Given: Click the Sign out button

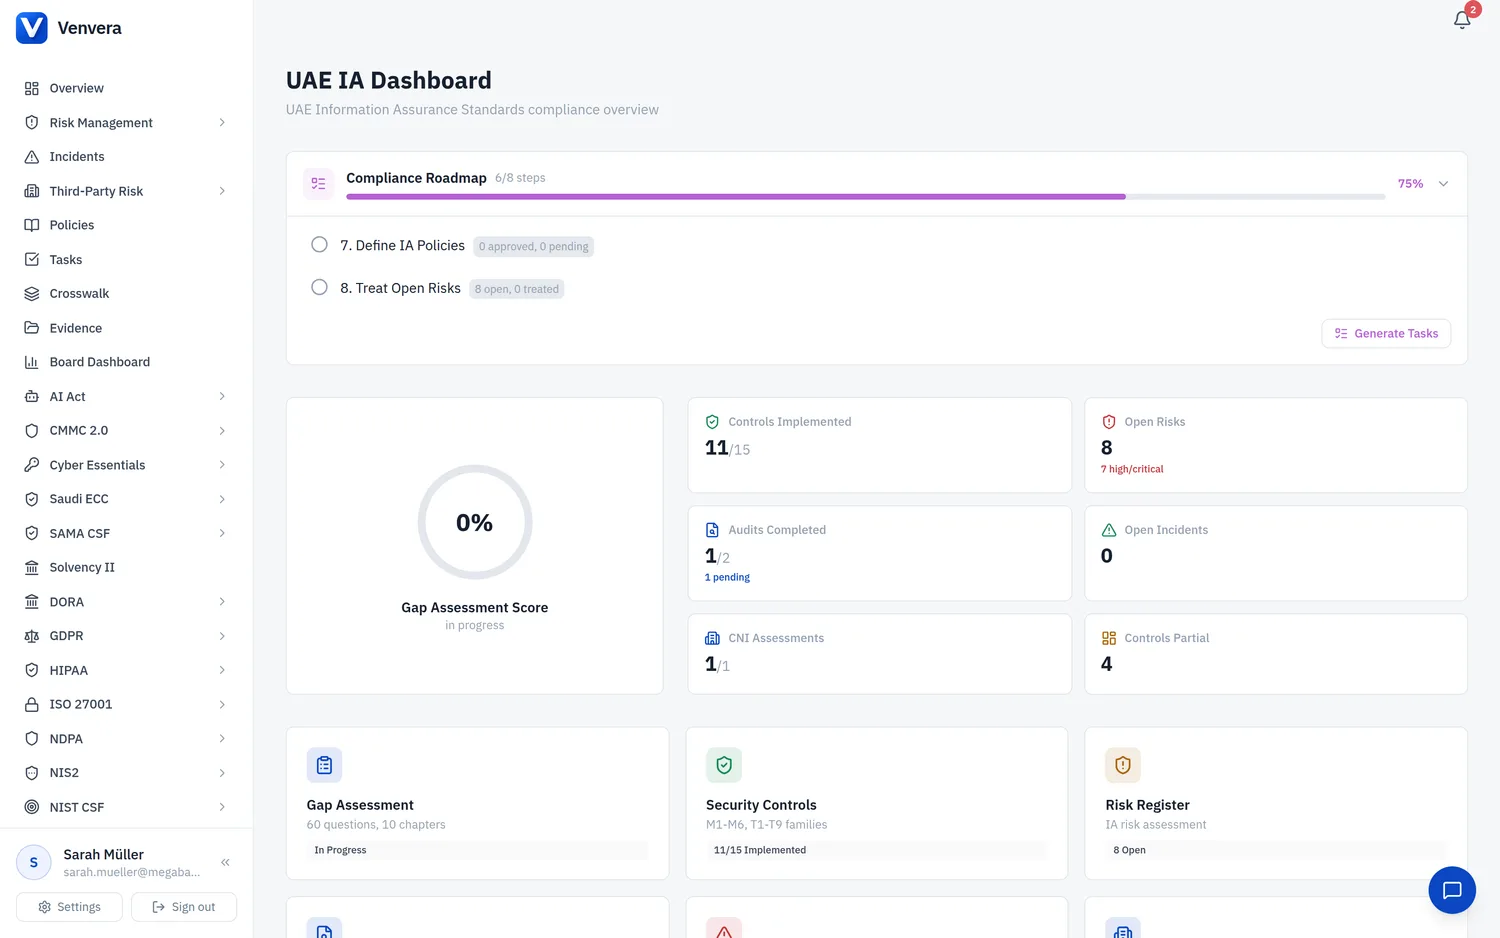Looking at the screenshot, I should point(184,907).
